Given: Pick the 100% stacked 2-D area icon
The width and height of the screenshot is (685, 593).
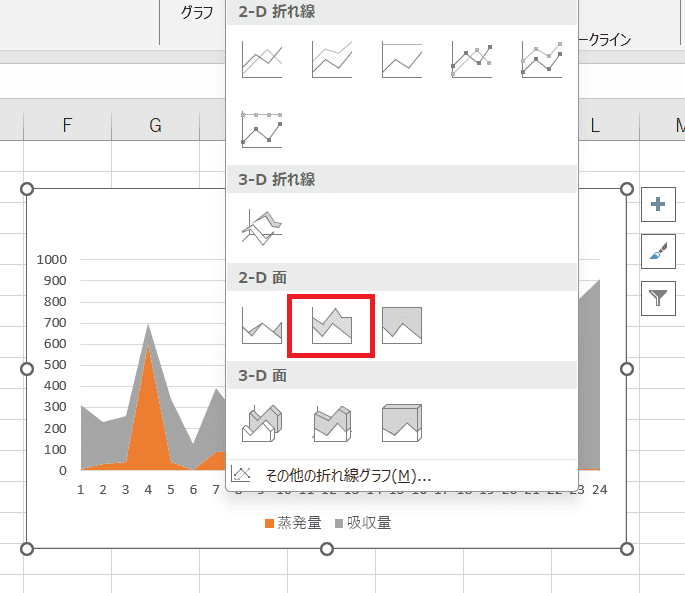Looking at the screenshot, I should click(401, 326).
